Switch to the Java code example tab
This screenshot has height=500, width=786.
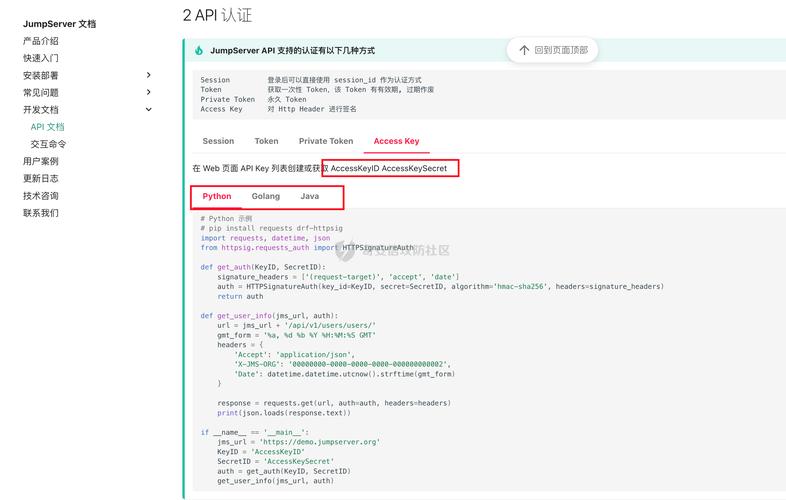click(x=310, y=196)
